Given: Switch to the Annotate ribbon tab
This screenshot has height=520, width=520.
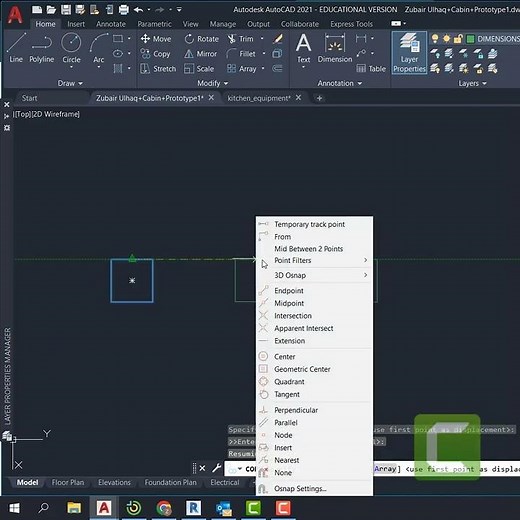Looking at the screenshot, I should tap(111, 24).
